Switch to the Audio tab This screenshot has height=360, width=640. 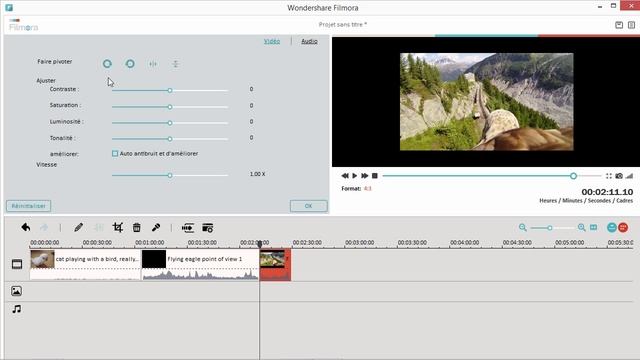pos(309,41)
